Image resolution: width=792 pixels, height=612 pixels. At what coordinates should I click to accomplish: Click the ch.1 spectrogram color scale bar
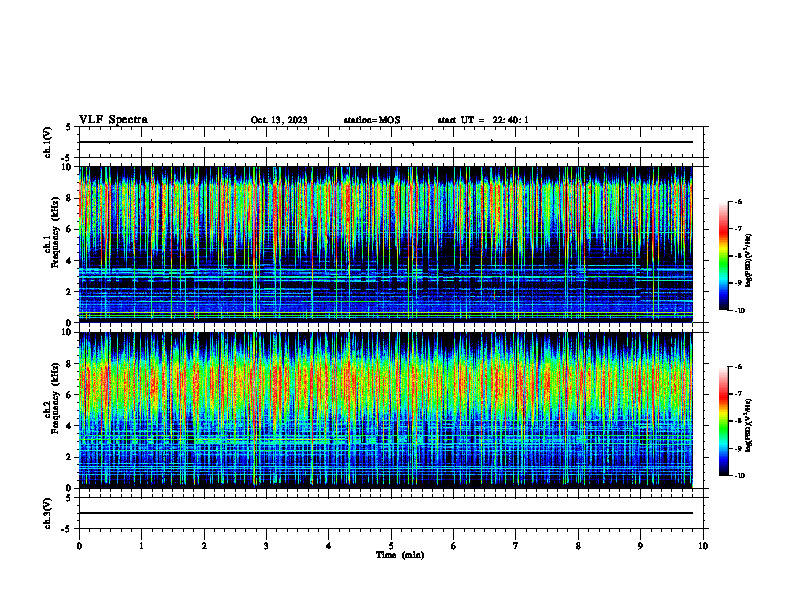[x=724, y=256]
